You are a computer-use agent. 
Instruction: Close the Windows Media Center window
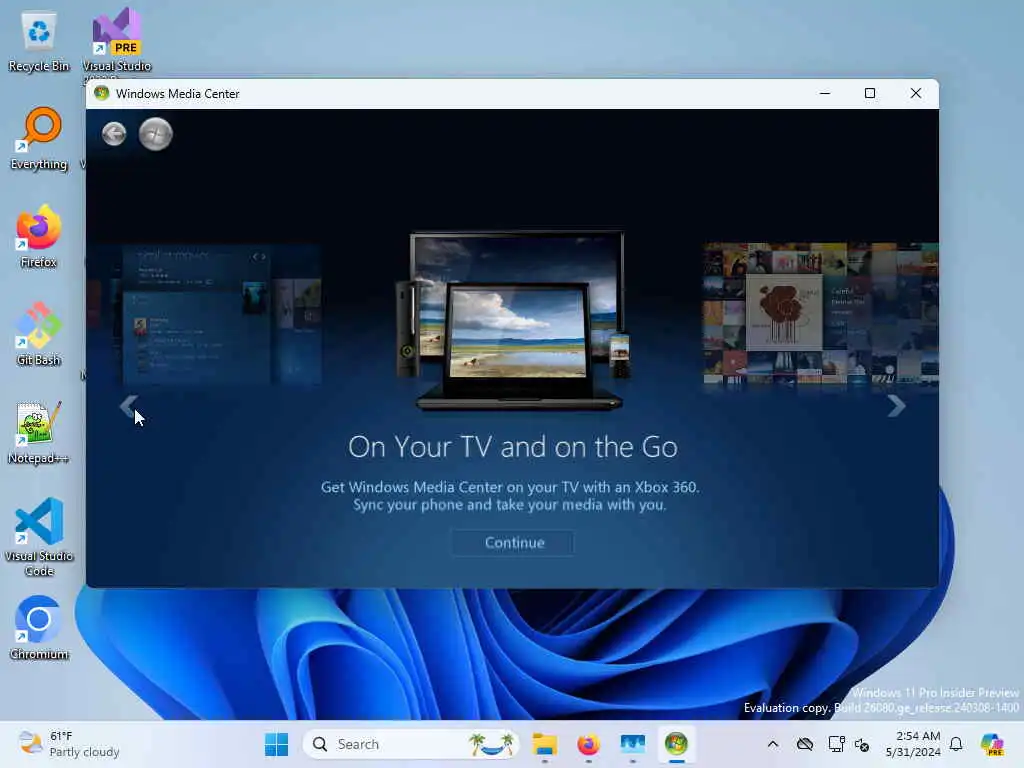[916, 93]
